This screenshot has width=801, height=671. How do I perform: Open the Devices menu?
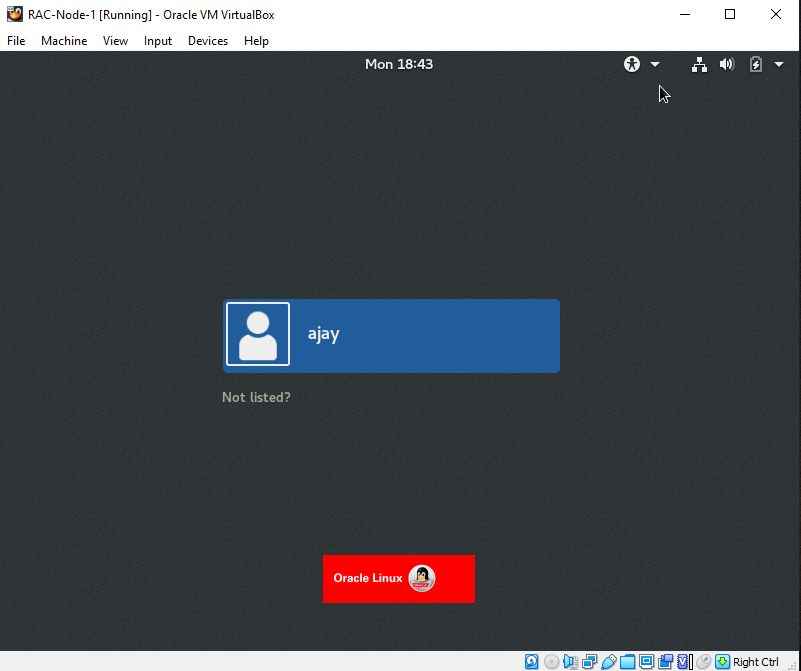click(x=208, y=41)
